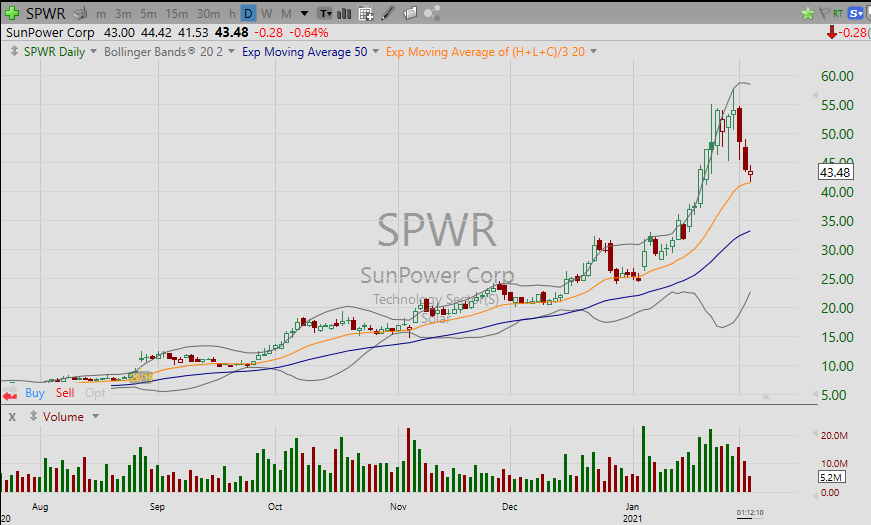Click the bold last price 43.48
This screenshot has height=525, width=871.
click(x=232, y=33)
